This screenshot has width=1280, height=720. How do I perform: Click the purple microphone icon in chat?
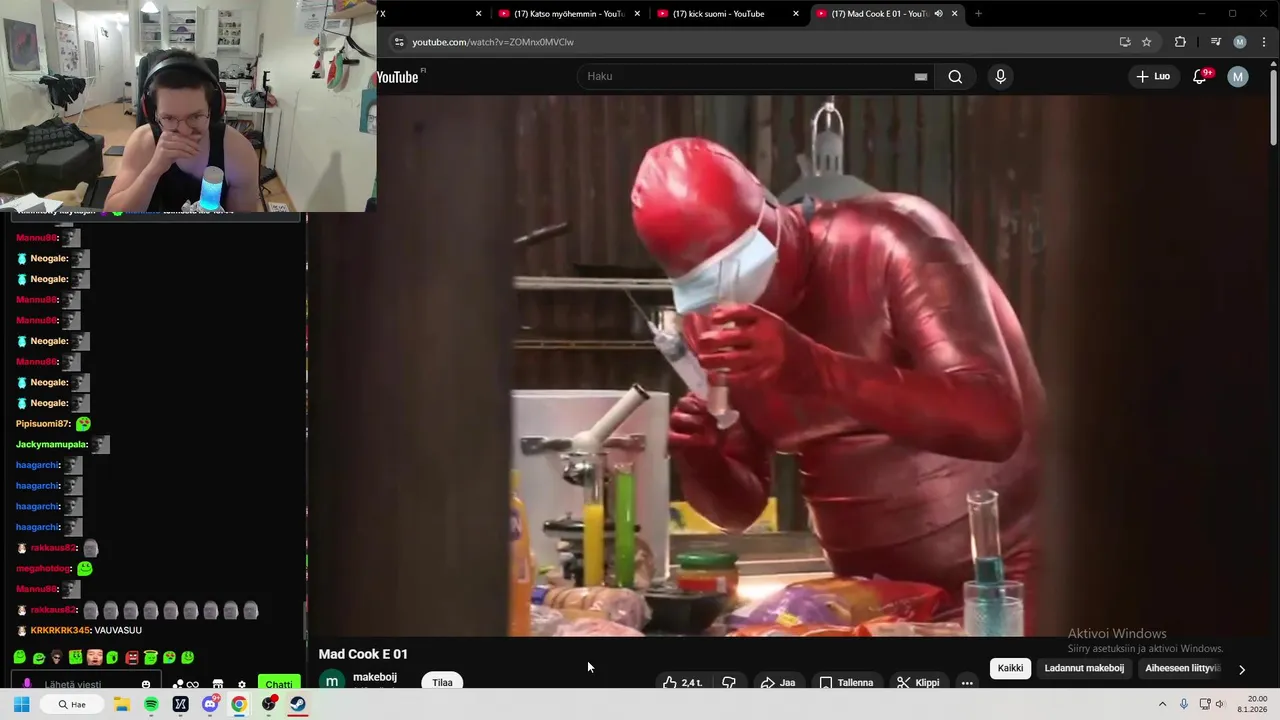coord(27,684)
